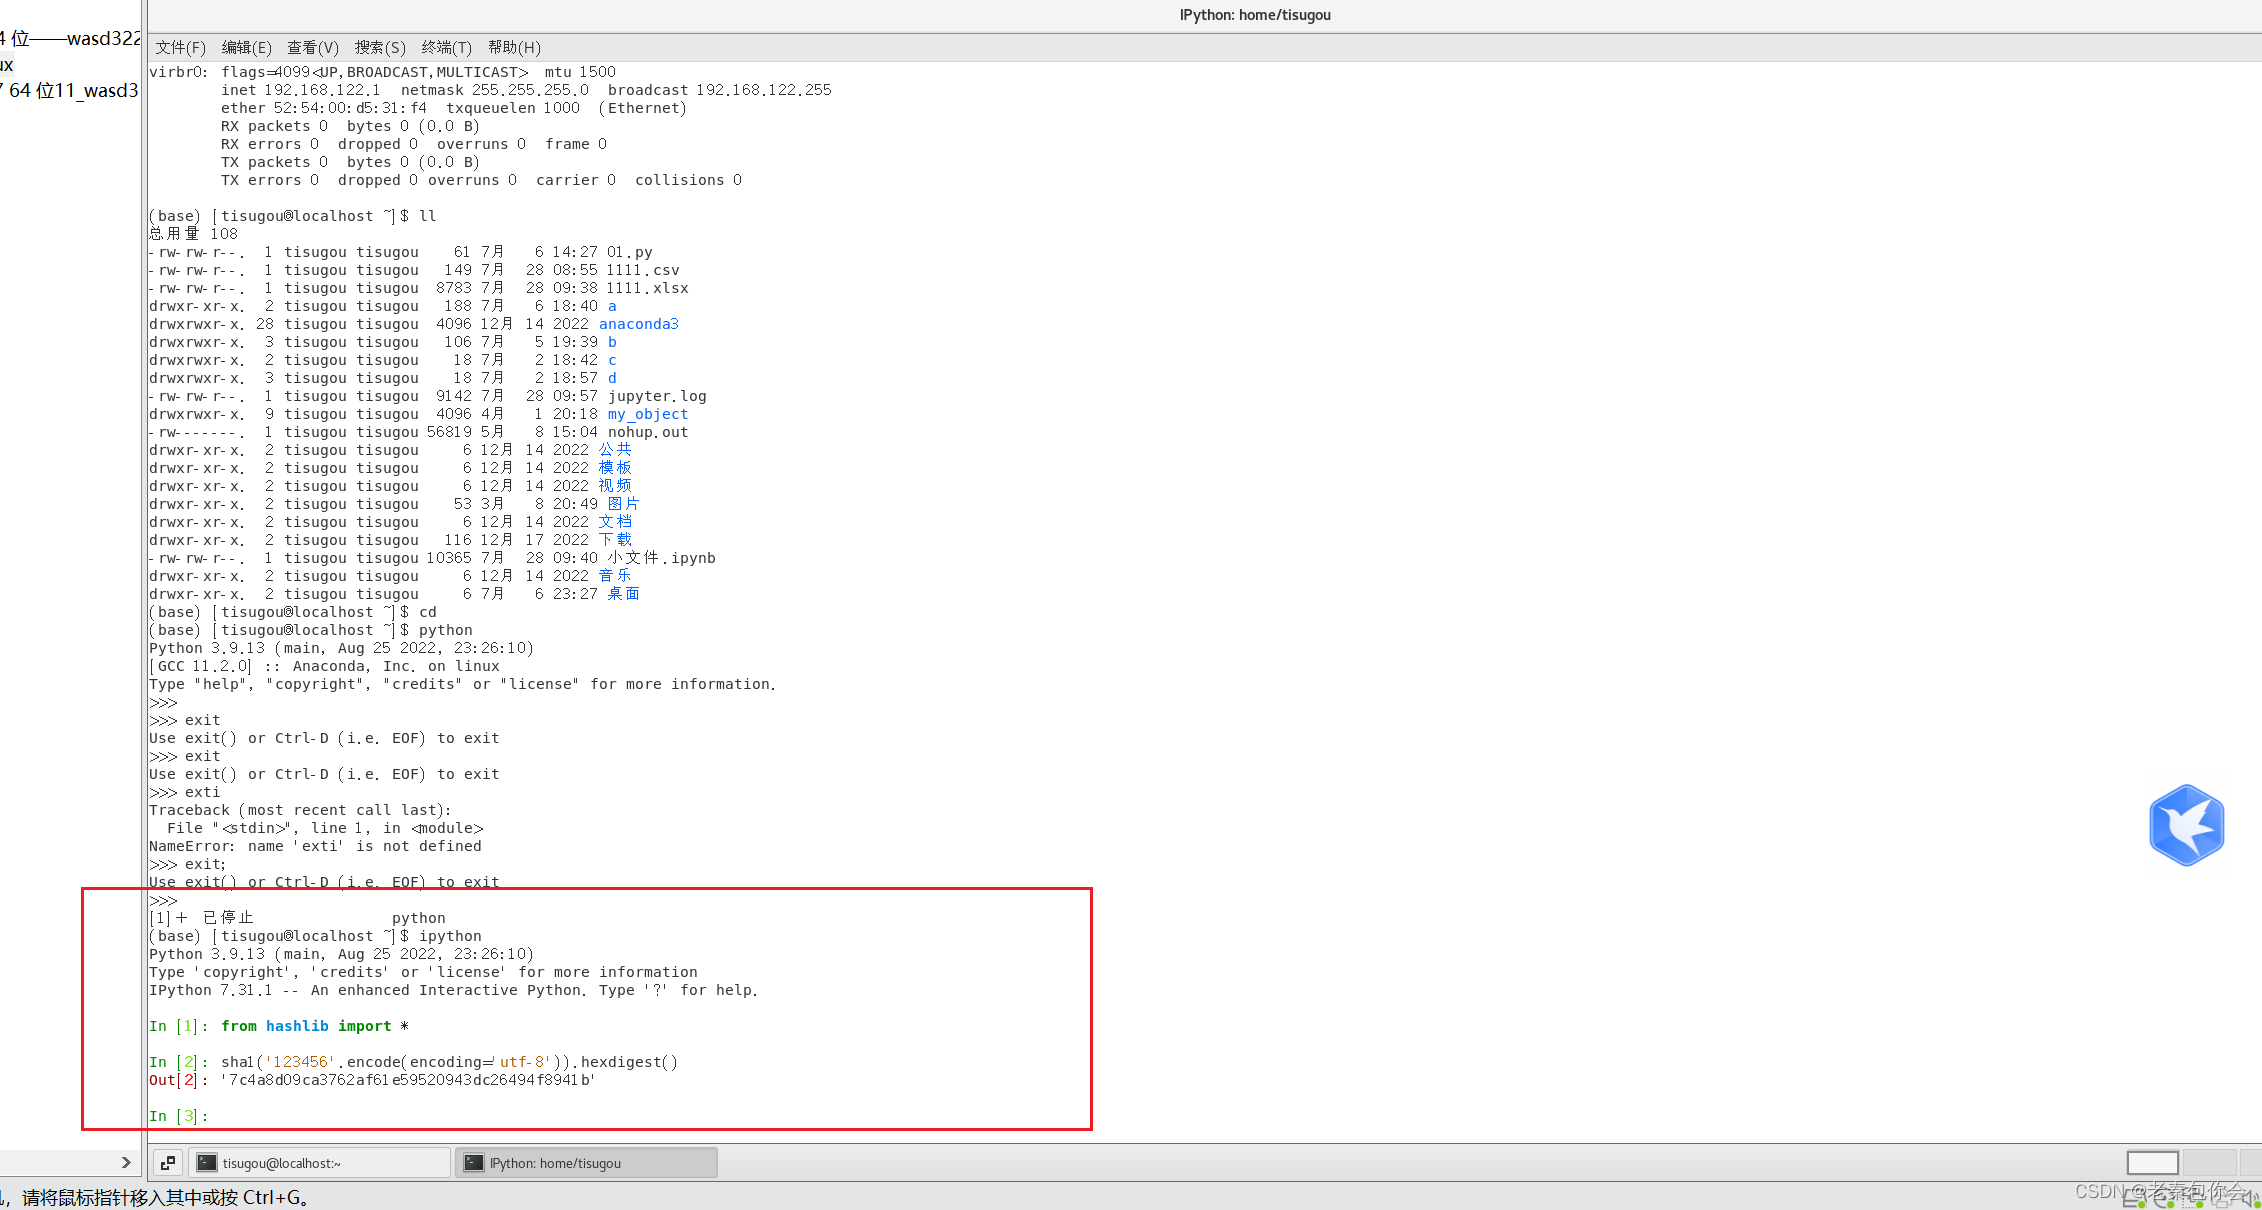Image resolution: width=2262 pixels, height=1210 pixels.
Task: Click the 'Python 3.9.13' banner under ipython
Action: (341, 954)
